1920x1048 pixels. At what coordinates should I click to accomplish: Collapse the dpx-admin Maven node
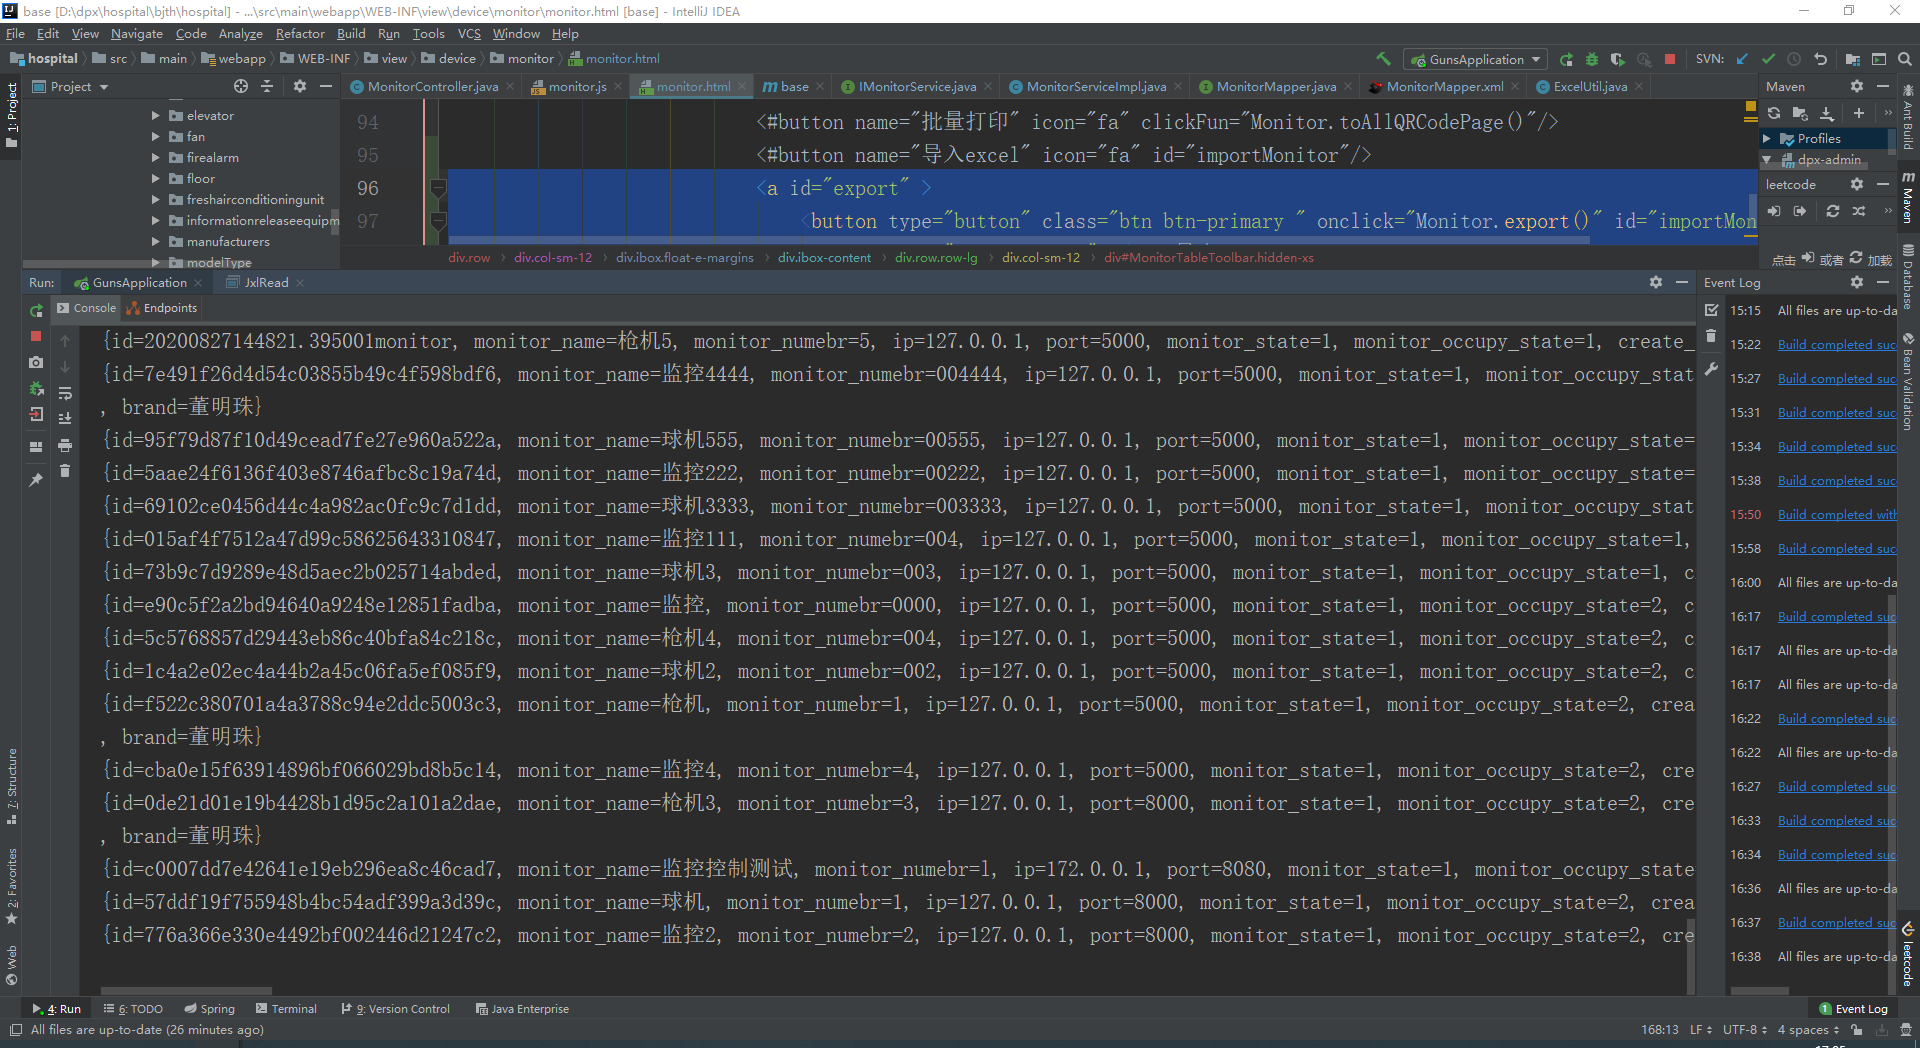(x=1767, y=160)
